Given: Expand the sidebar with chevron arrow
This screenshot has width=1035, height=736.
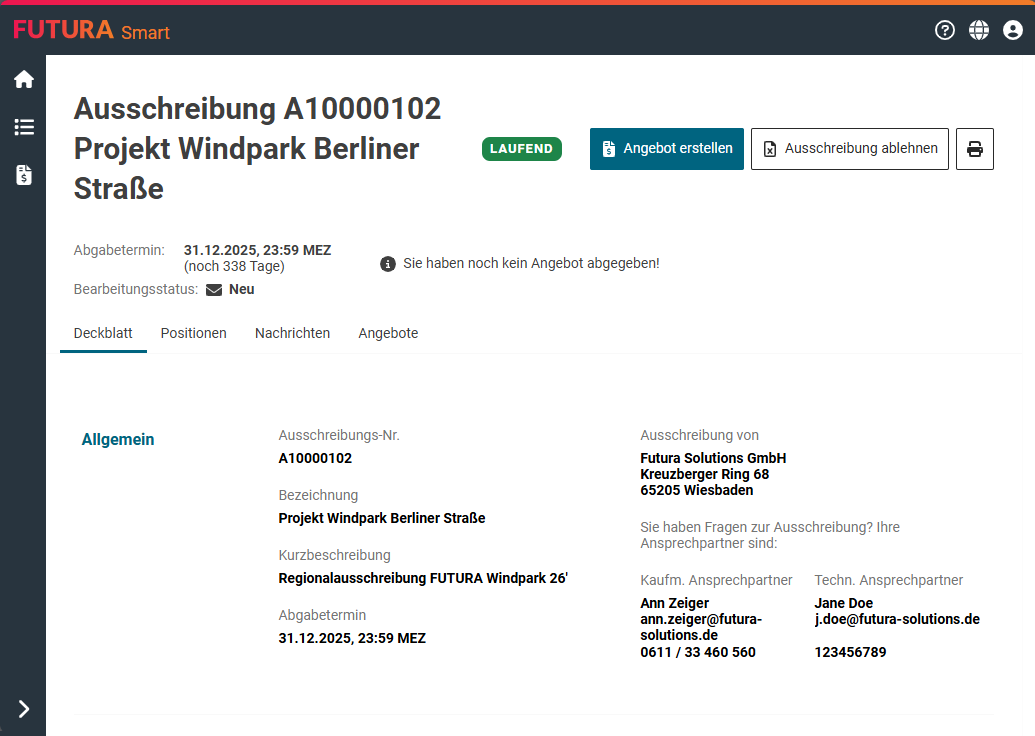Looking at the screenshot, I should (23, 709).
